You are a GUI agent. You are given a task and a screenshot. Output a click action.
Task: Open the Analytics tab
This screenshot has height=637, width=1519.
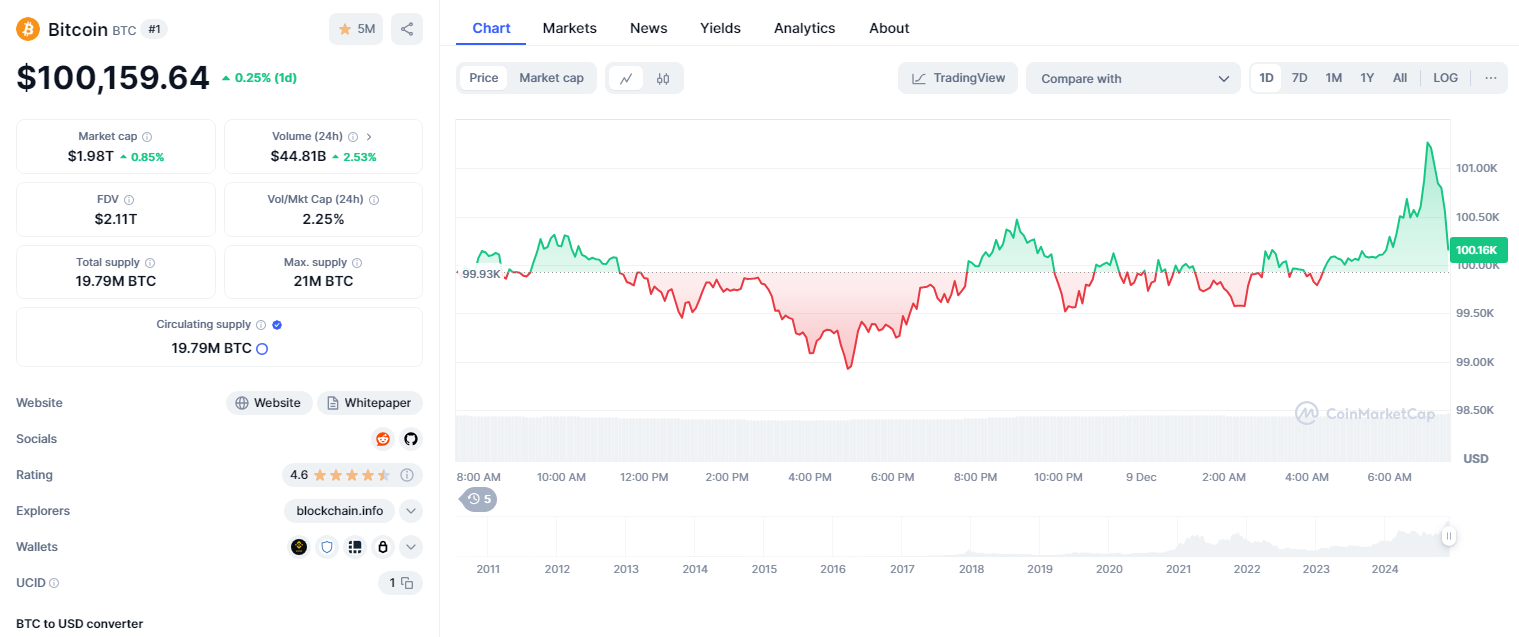click(804, 28)
